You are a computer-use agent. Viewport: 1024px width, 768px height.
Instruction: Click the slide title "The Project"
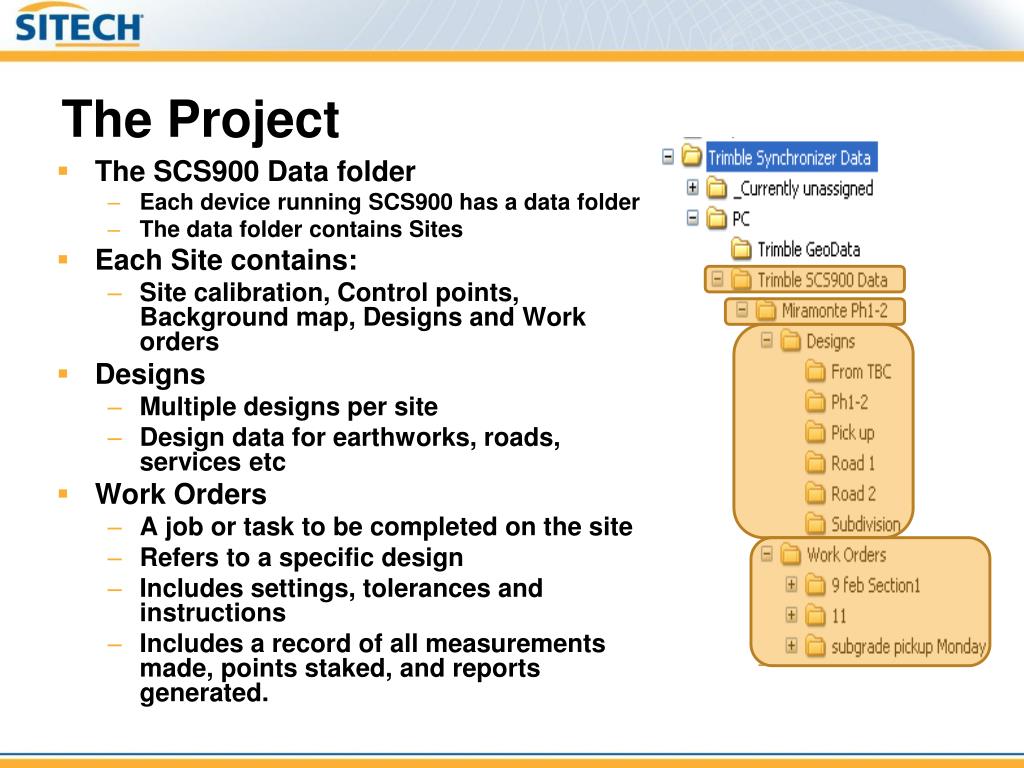200,120
